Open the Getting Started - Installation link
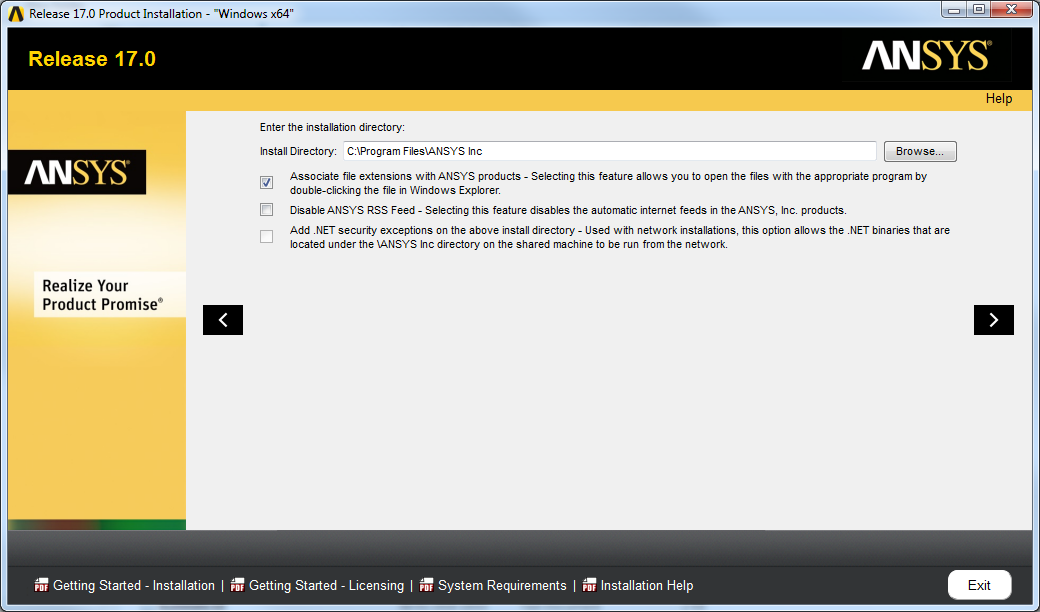The width and height of the screenshot is (1040, 612). pos(134,585)
